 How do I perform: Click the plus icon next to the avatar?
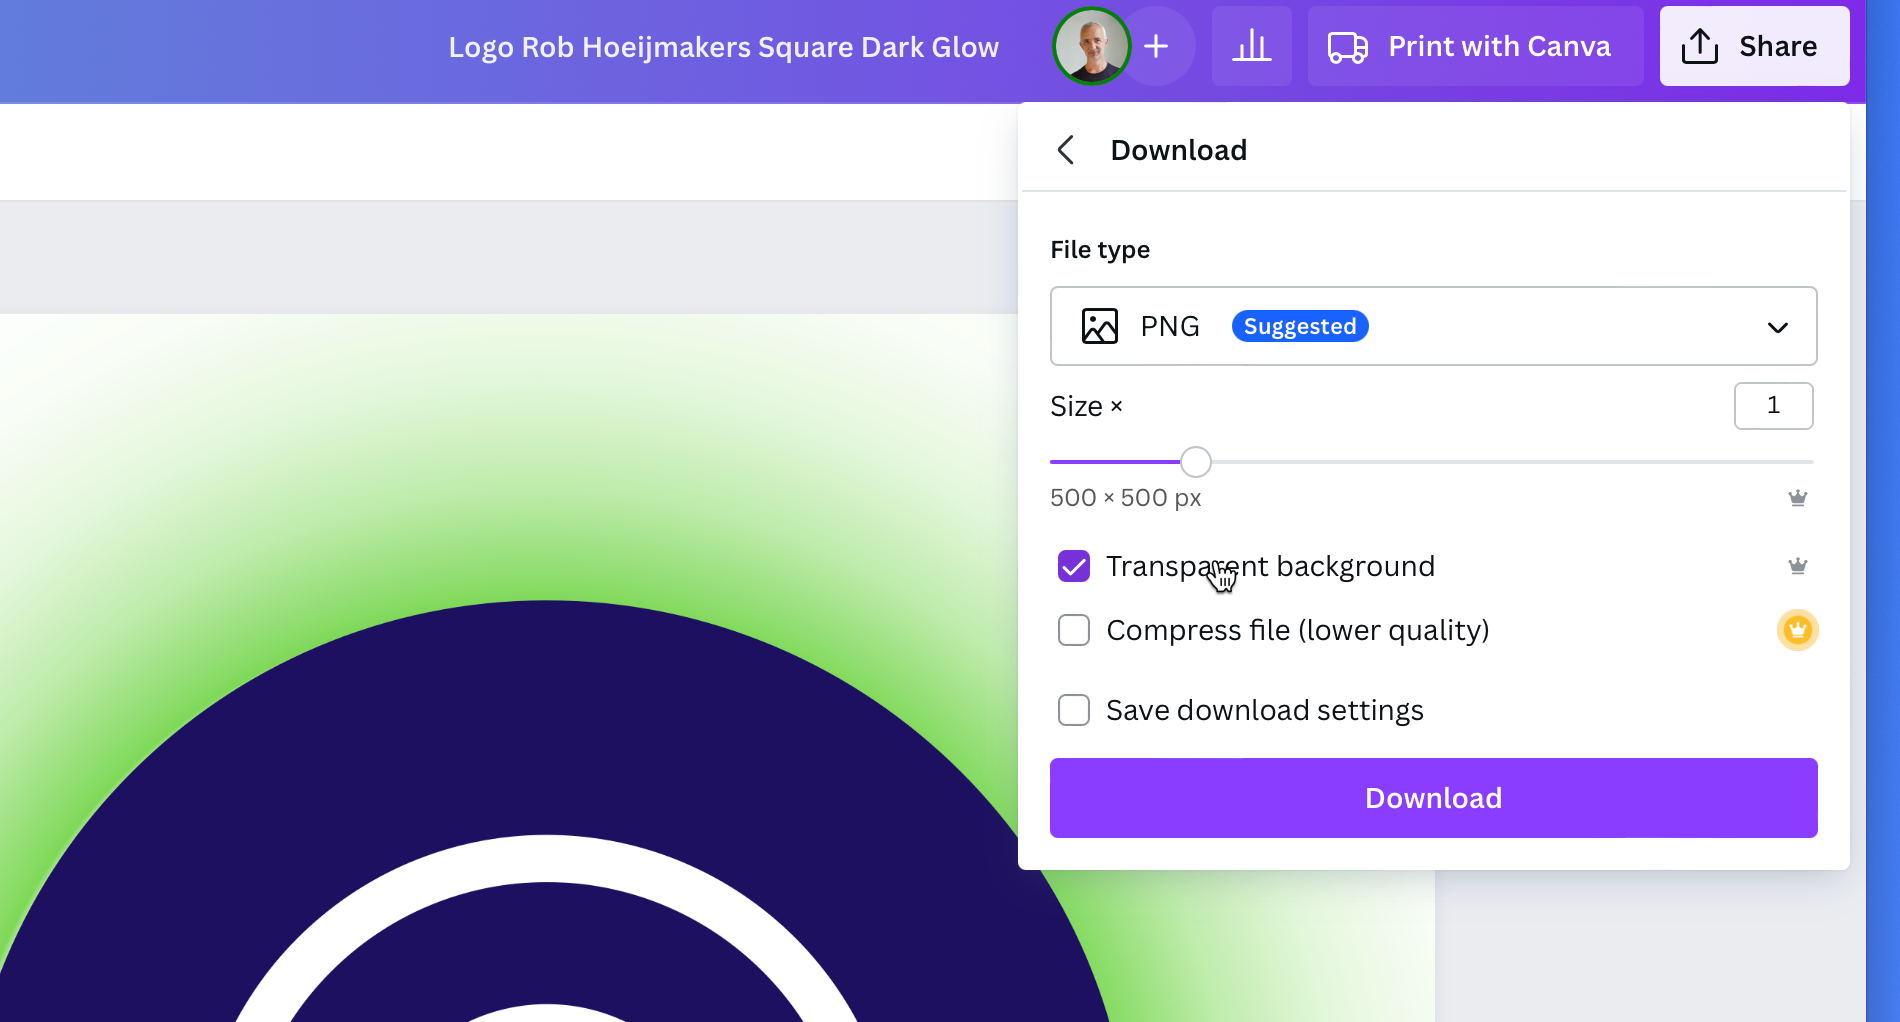point(1156,46)
